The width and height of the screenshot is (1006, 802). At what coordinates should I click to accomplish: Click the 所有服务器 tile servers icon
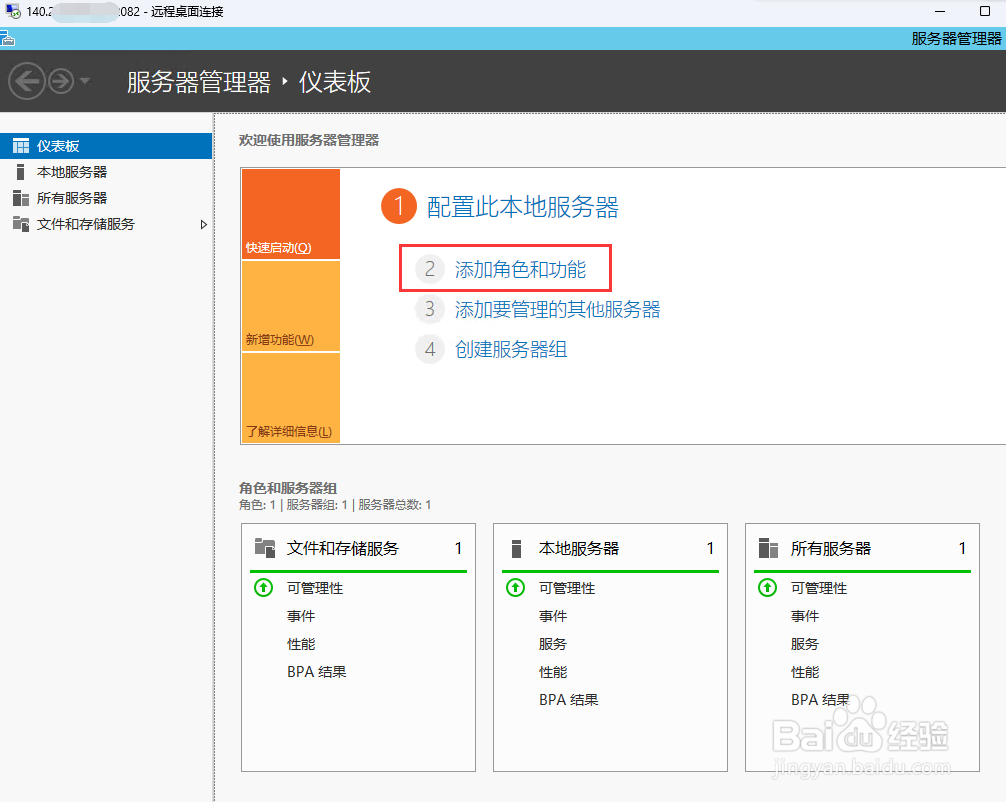tap(768, 547)
